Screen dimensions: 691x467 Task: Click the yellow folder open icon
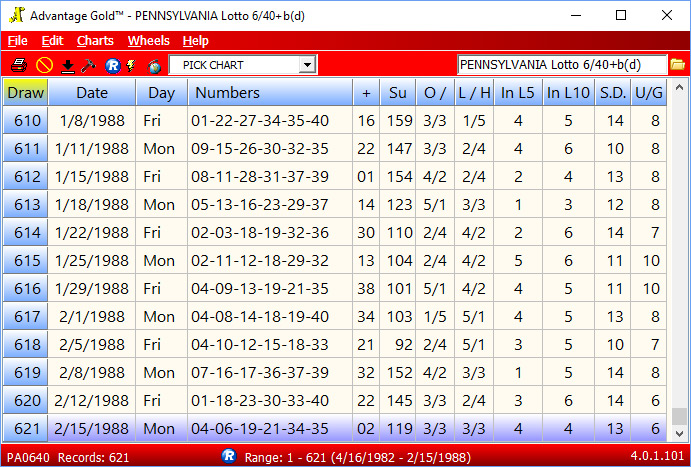coord(677,65)
